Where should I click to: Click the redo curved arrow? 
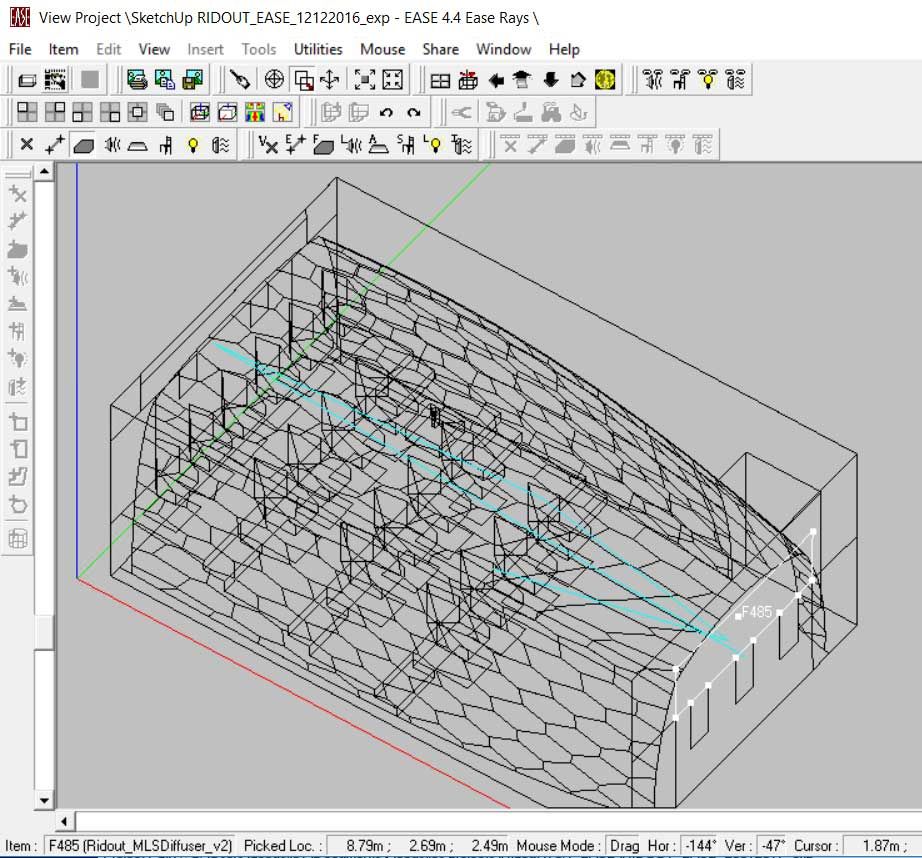click(414, 112)
